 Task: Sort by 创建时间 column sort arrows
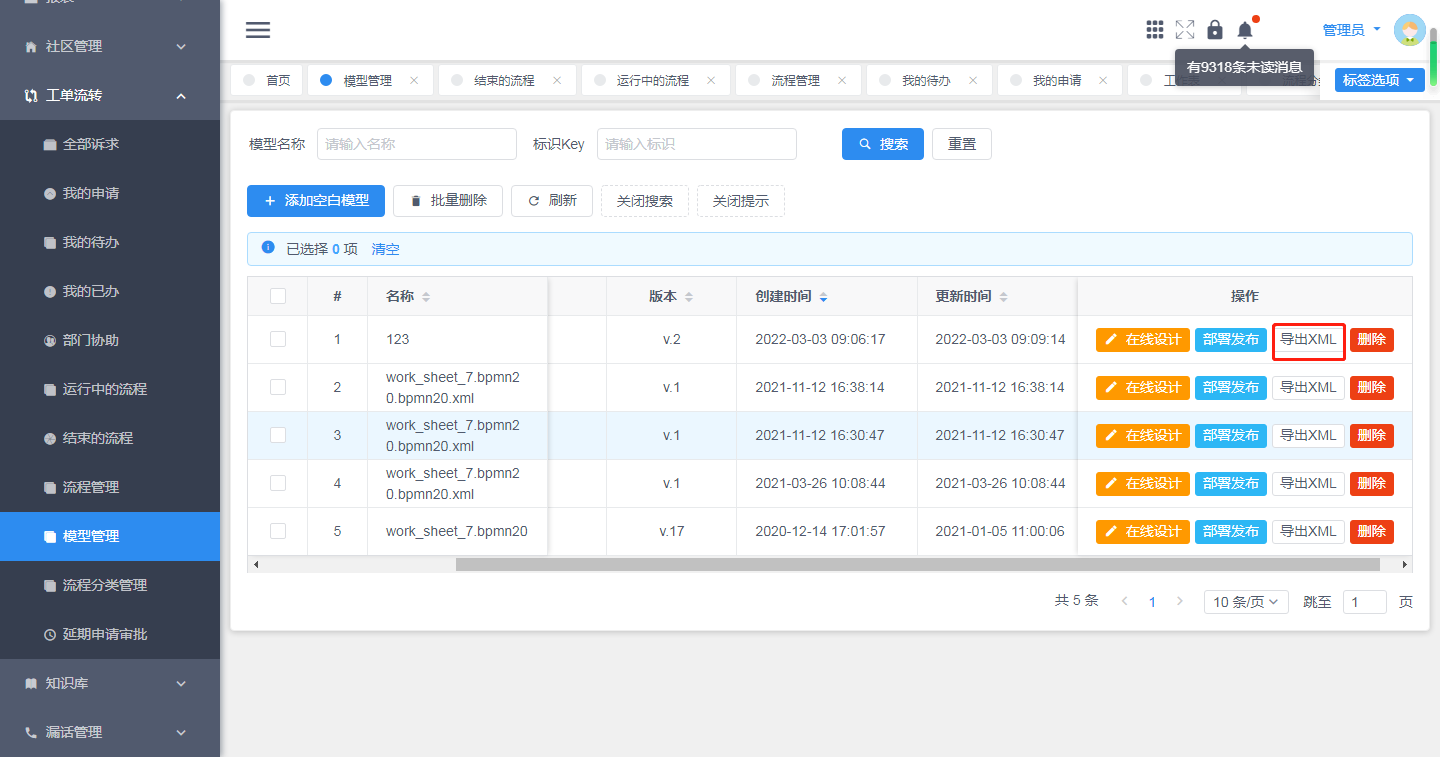(824, 297)
